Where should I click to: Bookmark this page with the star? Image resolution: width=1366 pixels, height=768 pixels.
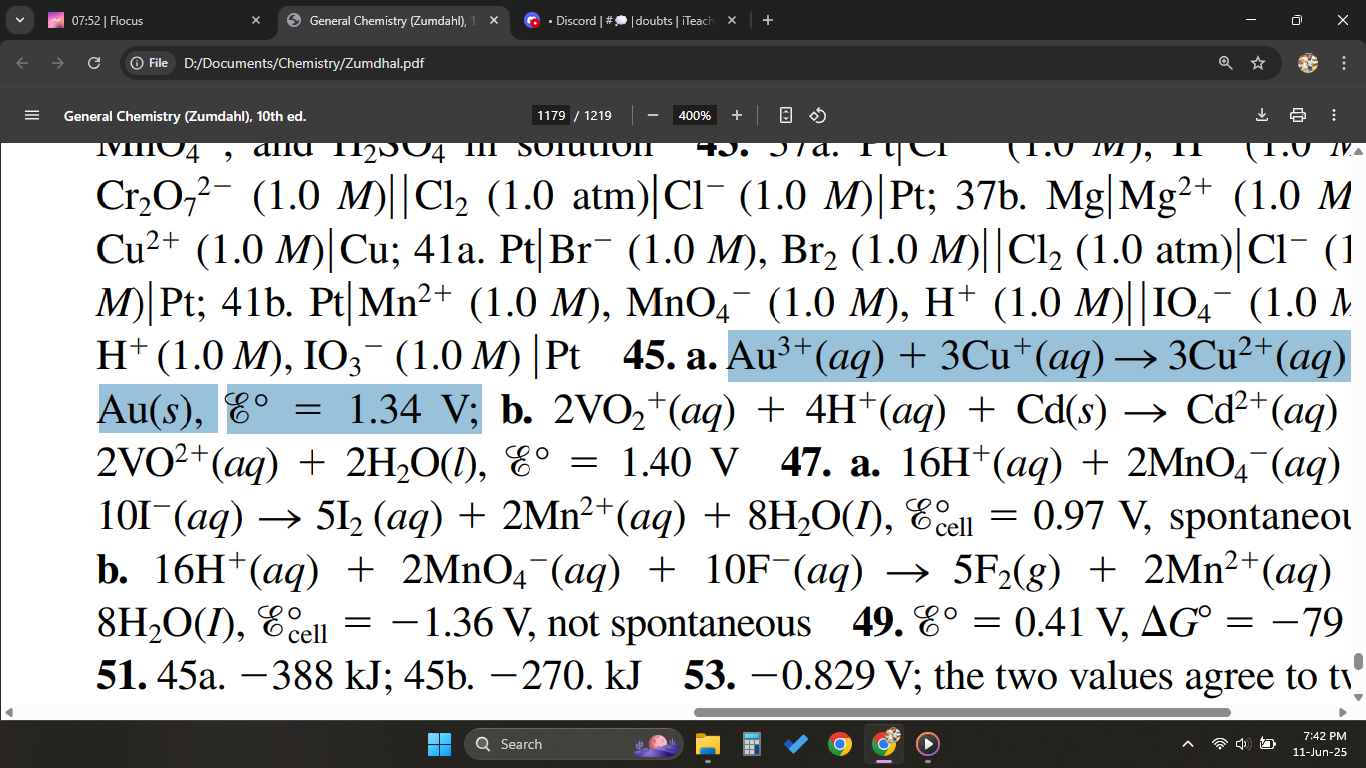[1258, 63]
